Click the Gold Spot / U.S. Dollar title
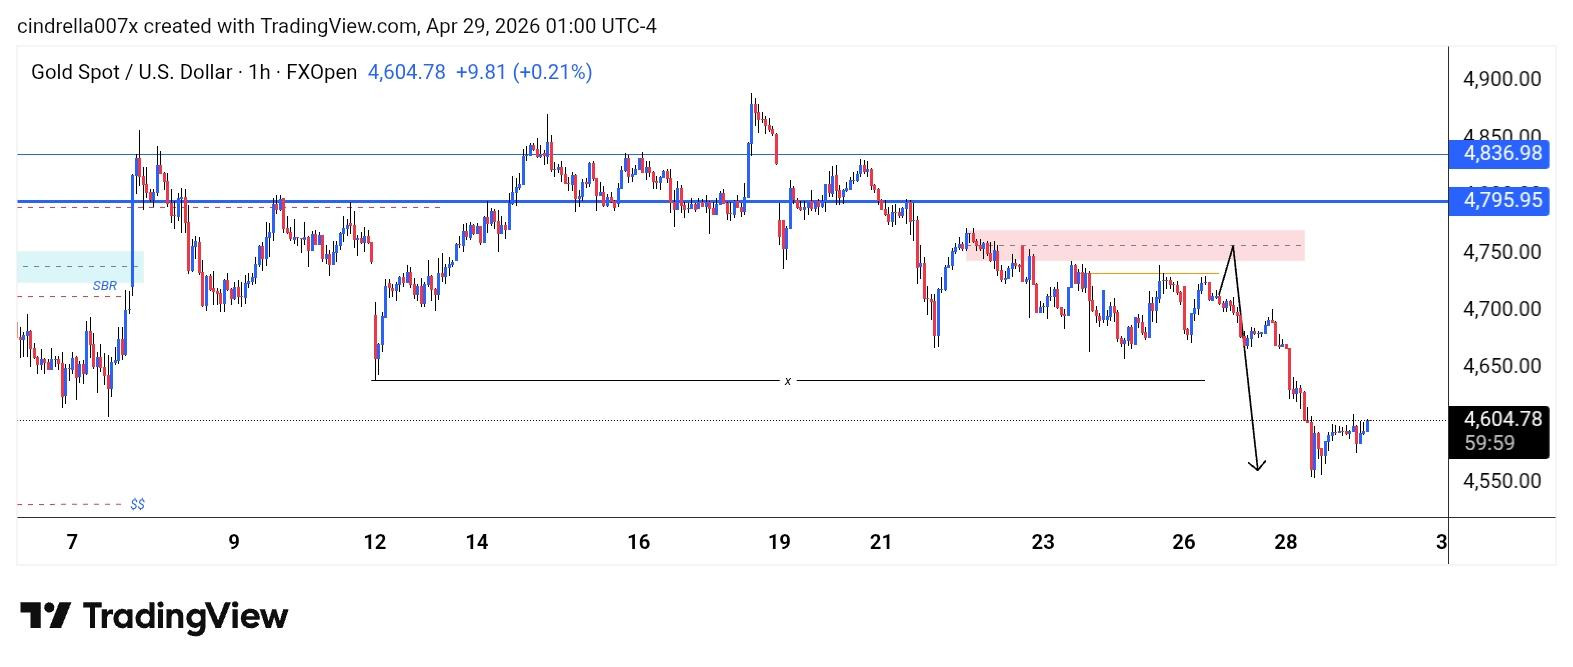1573x667 pixels. click(x=131, y=72)
